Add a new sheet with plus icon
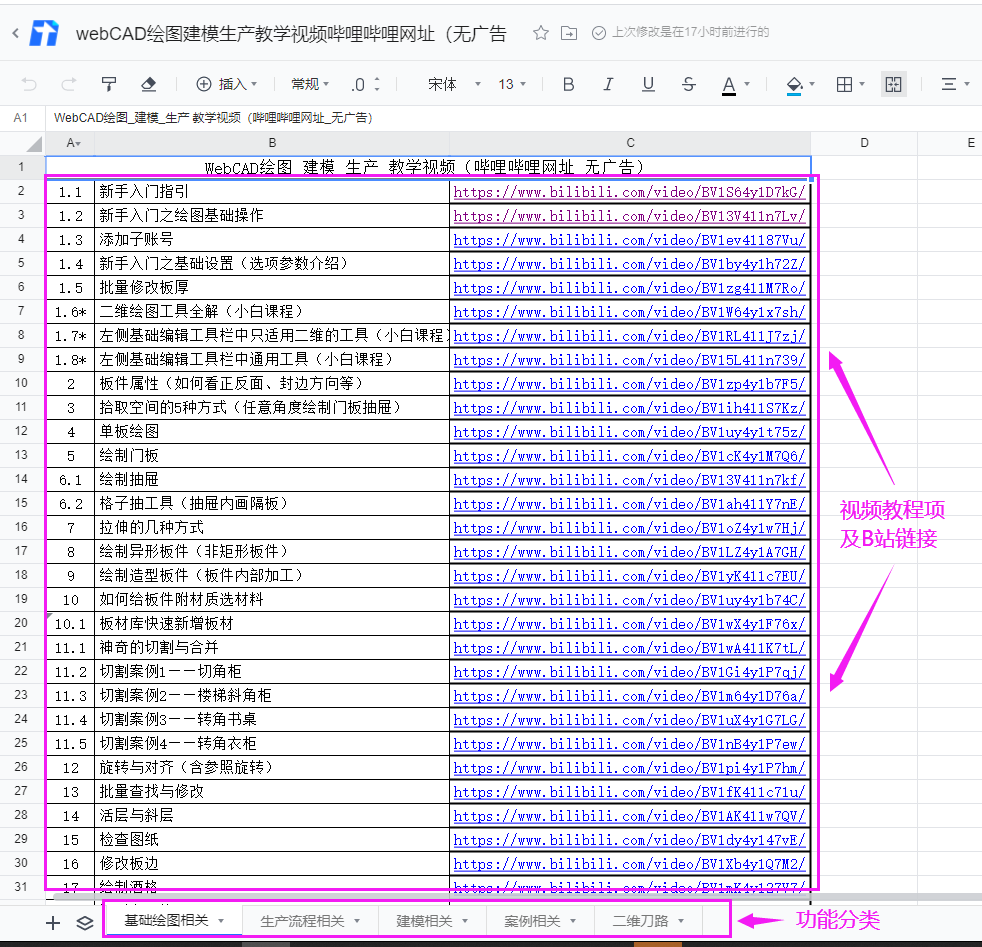The height and width of the screenshot is (947, 982). 54,922
